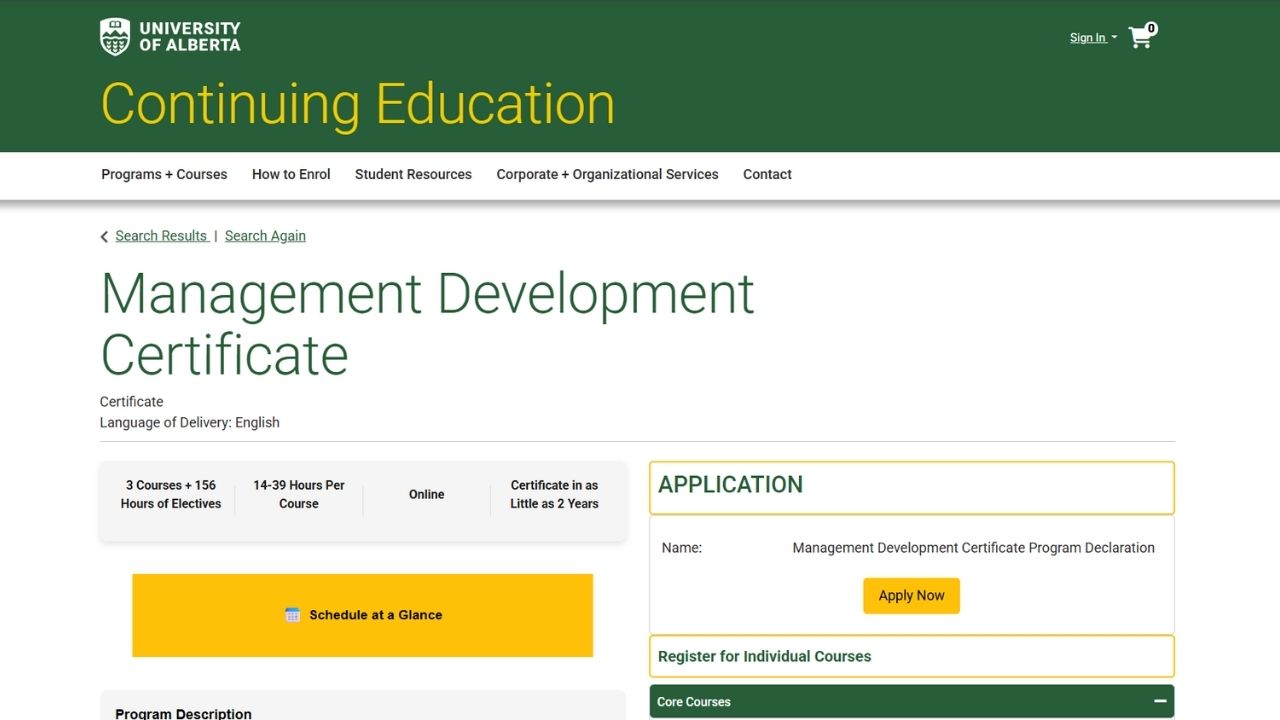Open Corporate + Organizational Services menu
The height and width of the screenshot is (720, 1280).
tap(607, 174)
